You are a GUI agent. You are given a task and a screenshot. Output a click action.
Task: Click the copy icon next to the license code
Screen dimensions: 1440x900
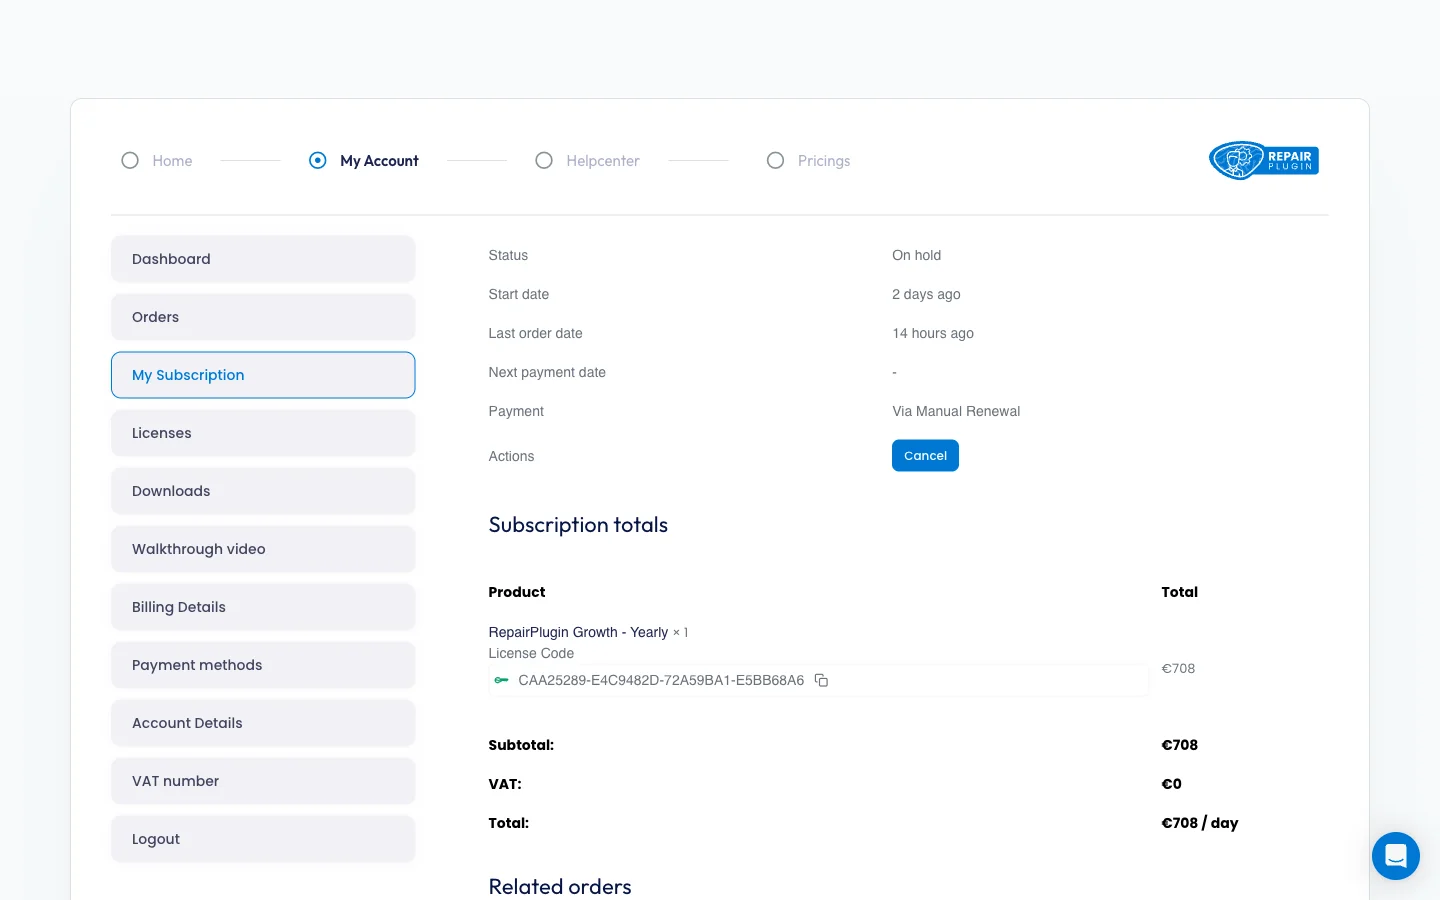[x=821, y=680]
